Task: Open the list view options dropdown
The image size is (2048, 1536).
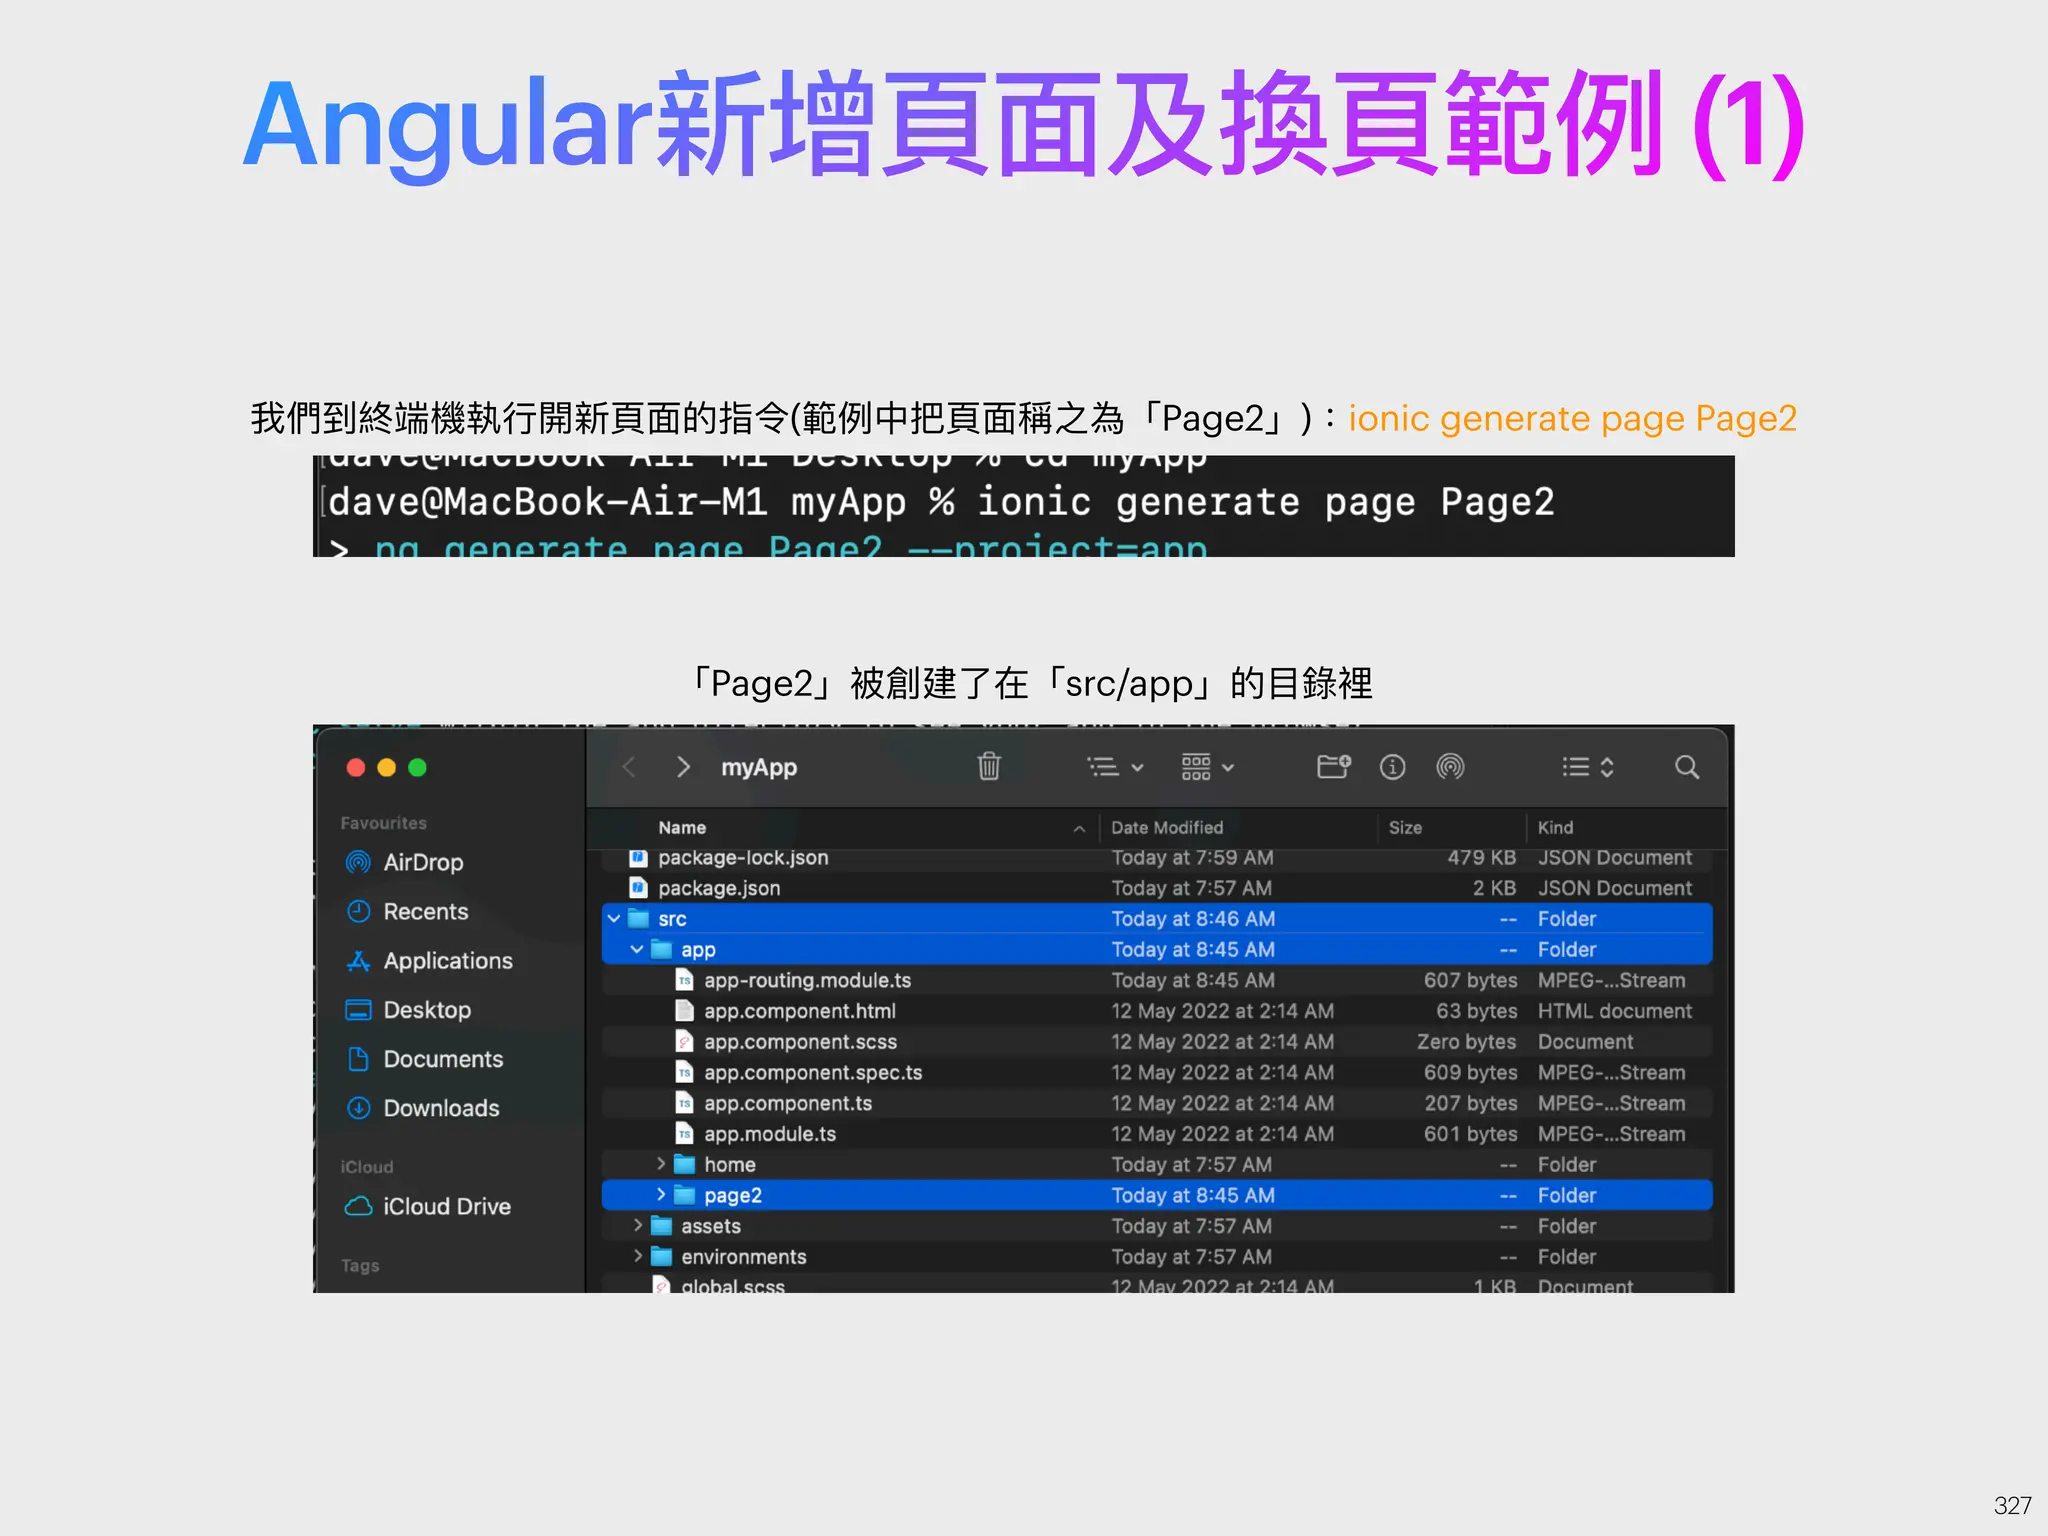Action: pos(1114,767)
